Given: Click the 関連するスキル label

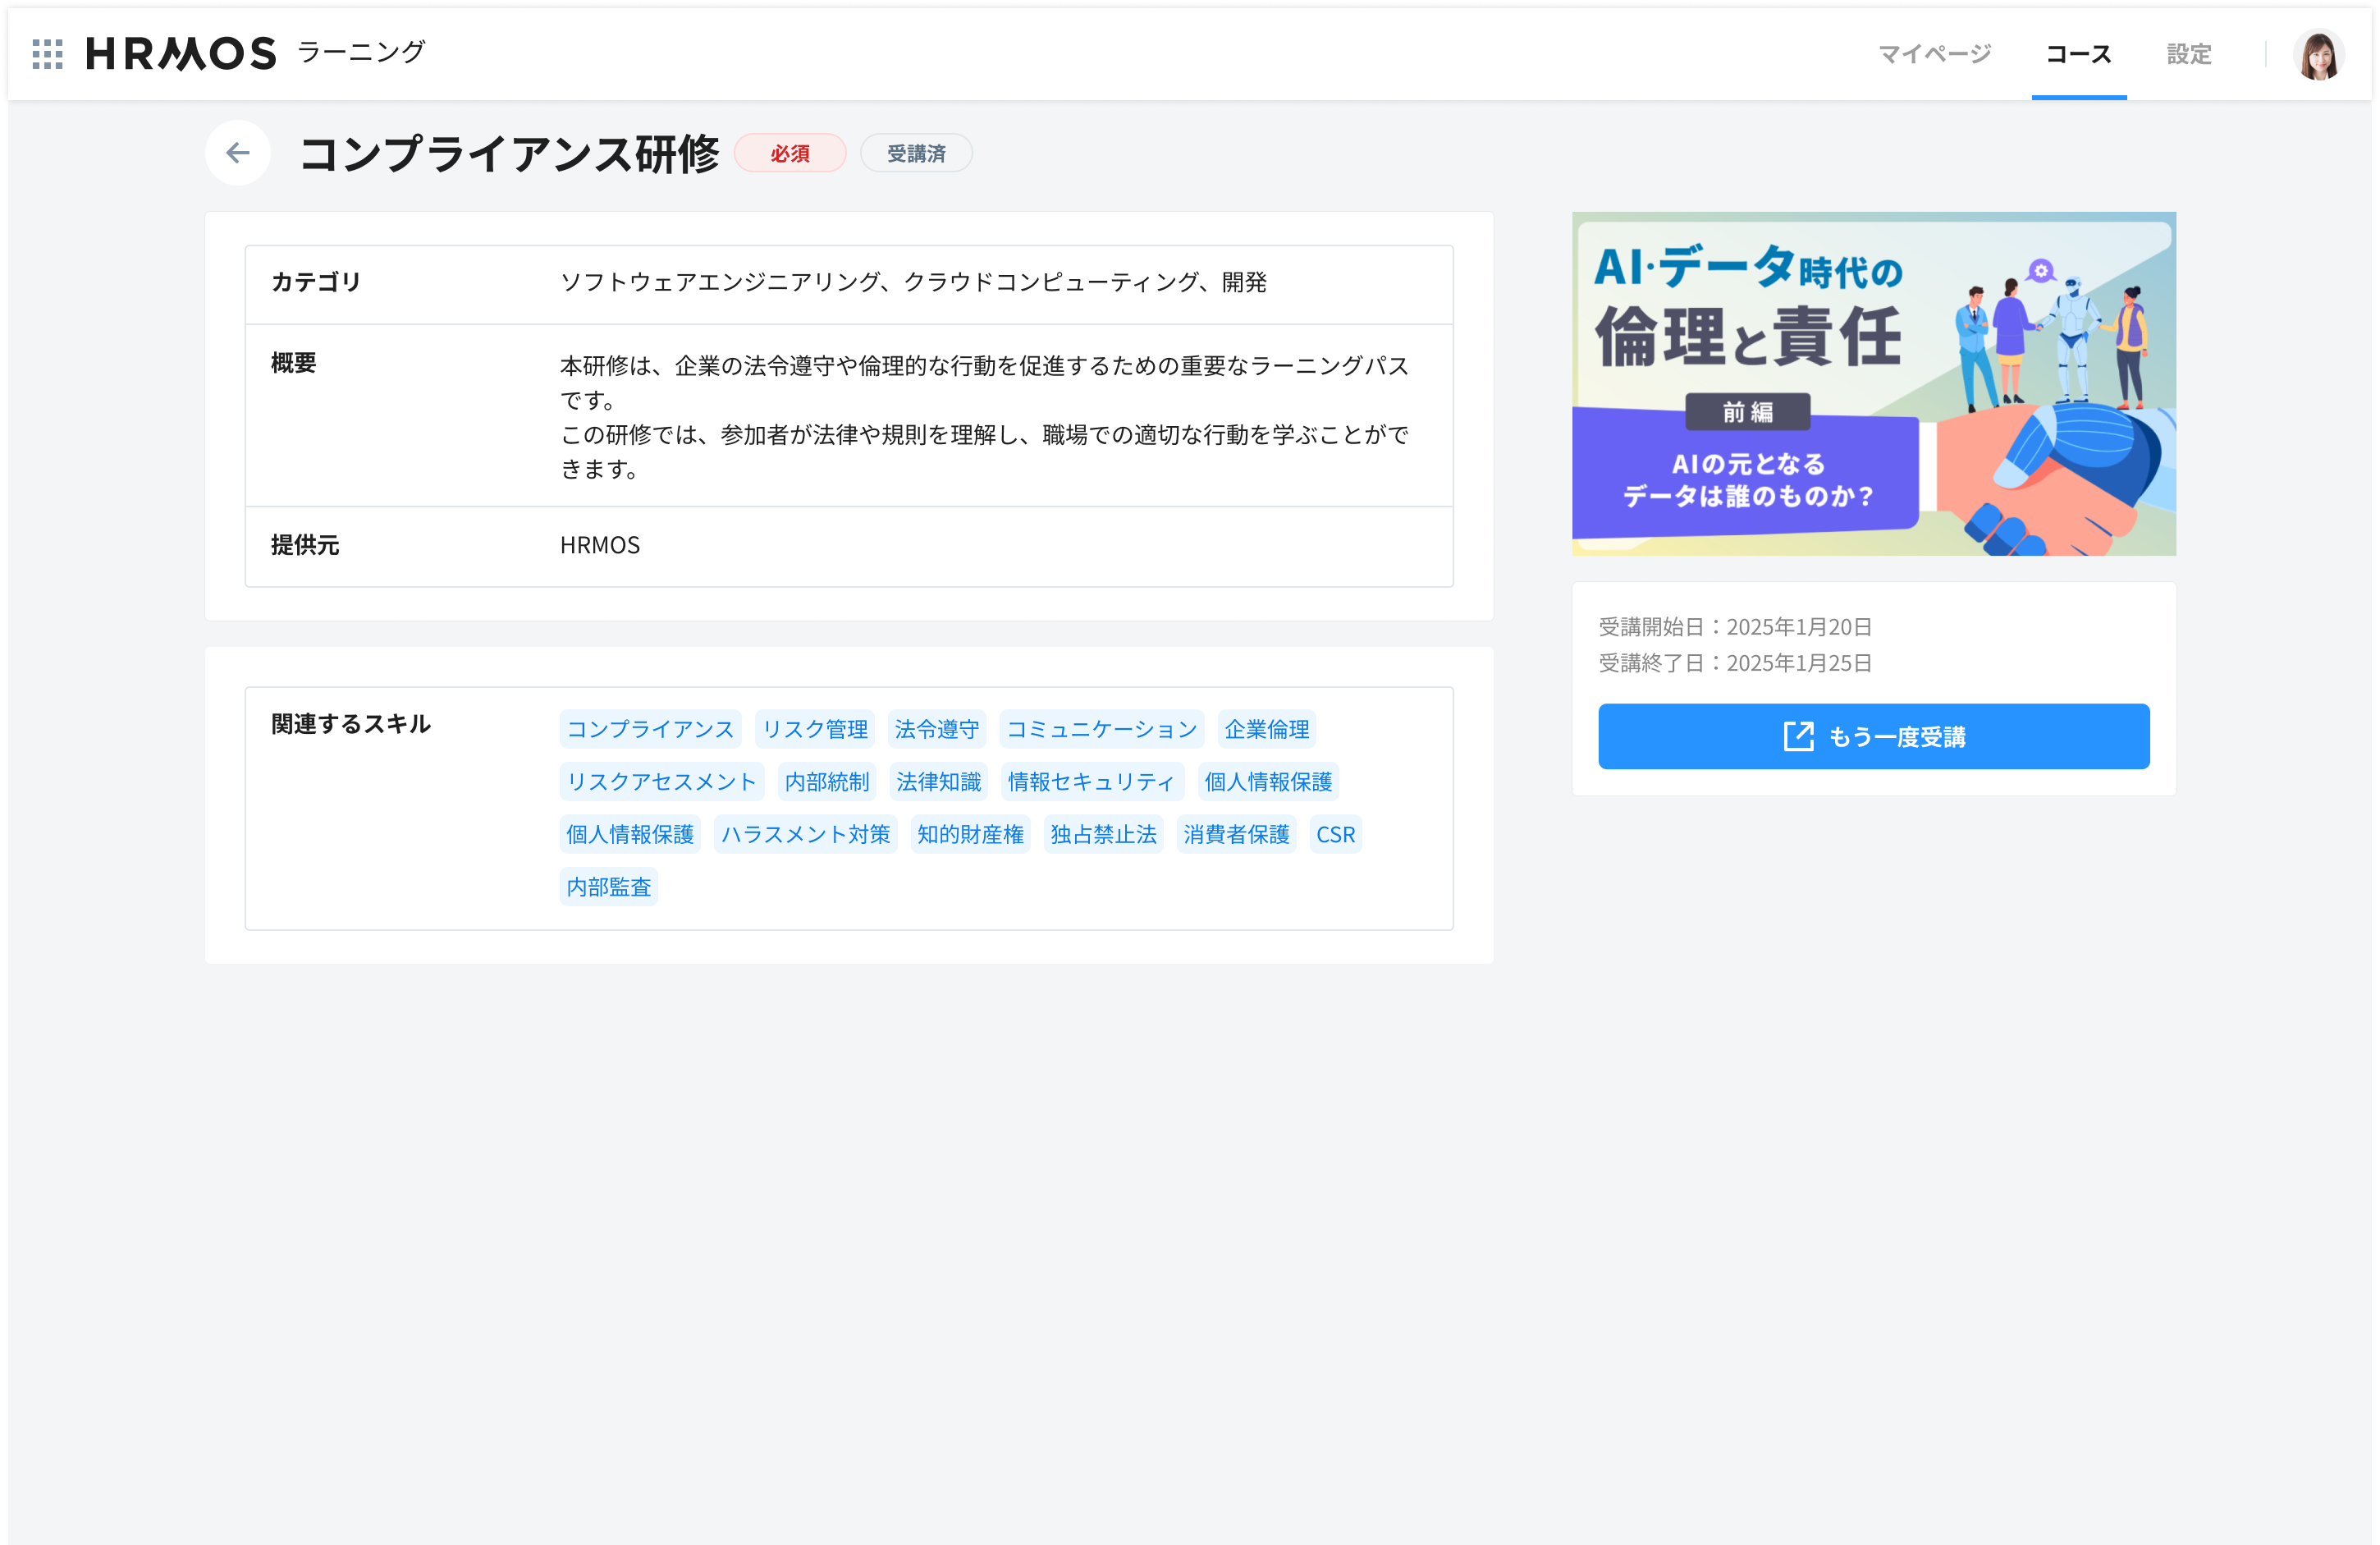Looking at the screenshot, I should point(351,724).
